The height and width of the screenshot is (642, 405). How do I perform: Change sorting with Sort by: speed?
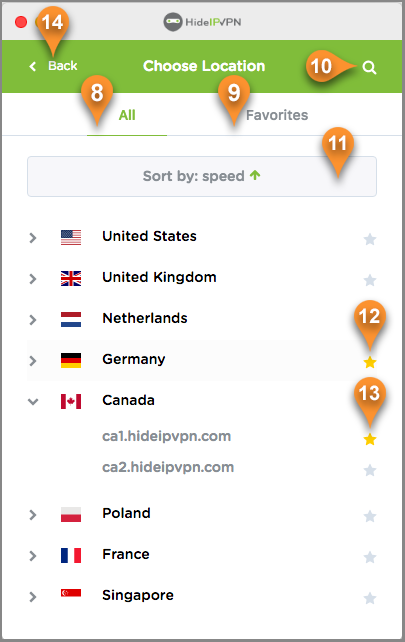pos(202,176)
